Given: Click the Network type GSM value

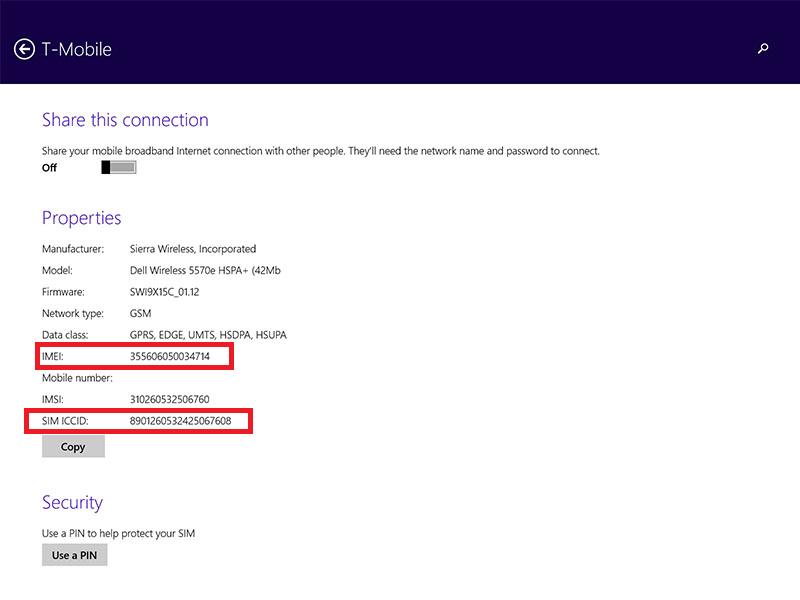Looking at the screenshot, I should (x=140, y=313).
